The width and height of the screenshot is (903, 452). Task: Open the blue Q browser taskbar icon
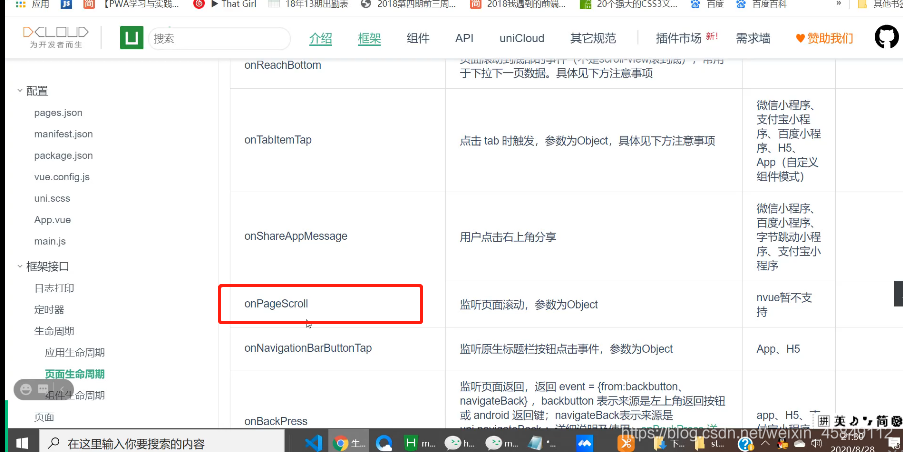384,443
